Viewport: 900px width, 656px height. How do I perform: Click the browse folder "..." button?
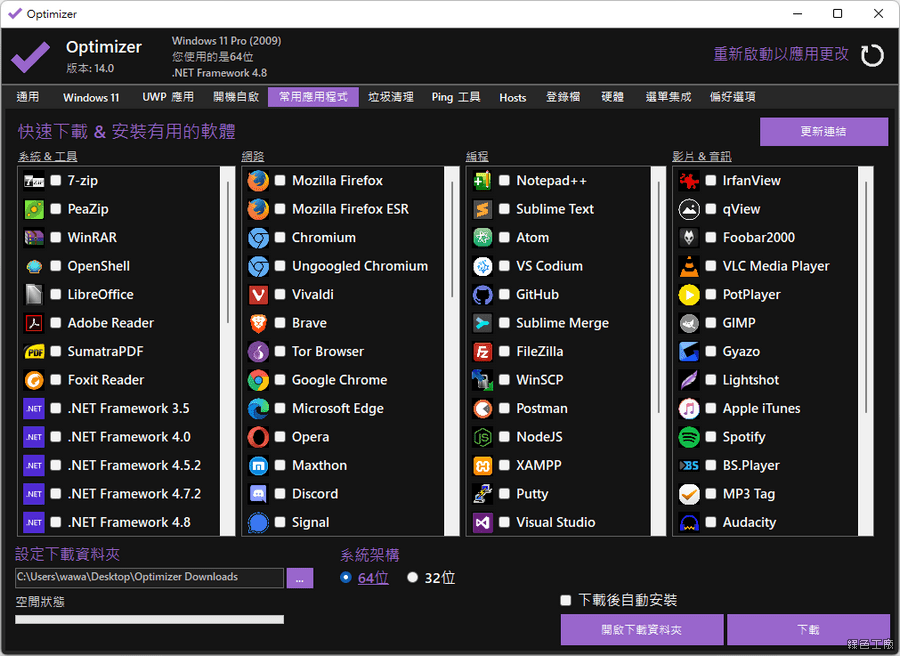[x=300, y=578]
